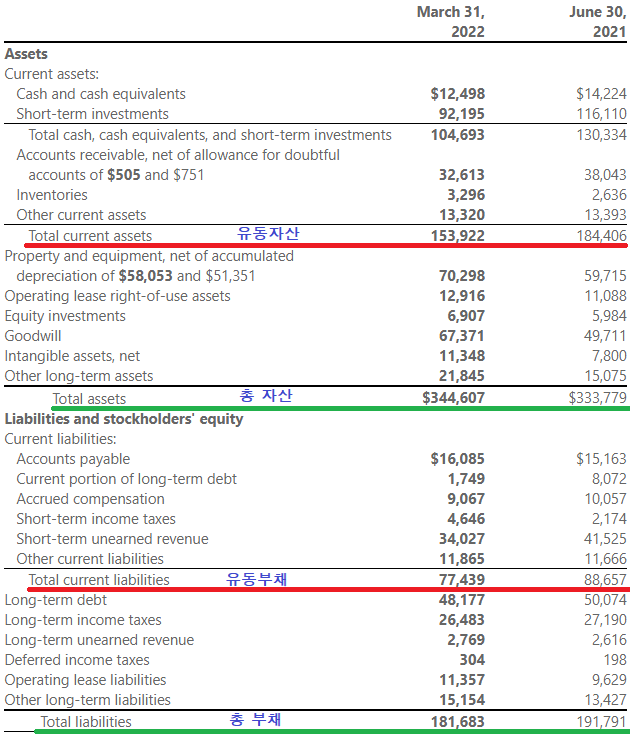Select the 1,749 current debt value
Image resolution: width=630 pixels, height=735 pixels.
(x=465, y=479)
